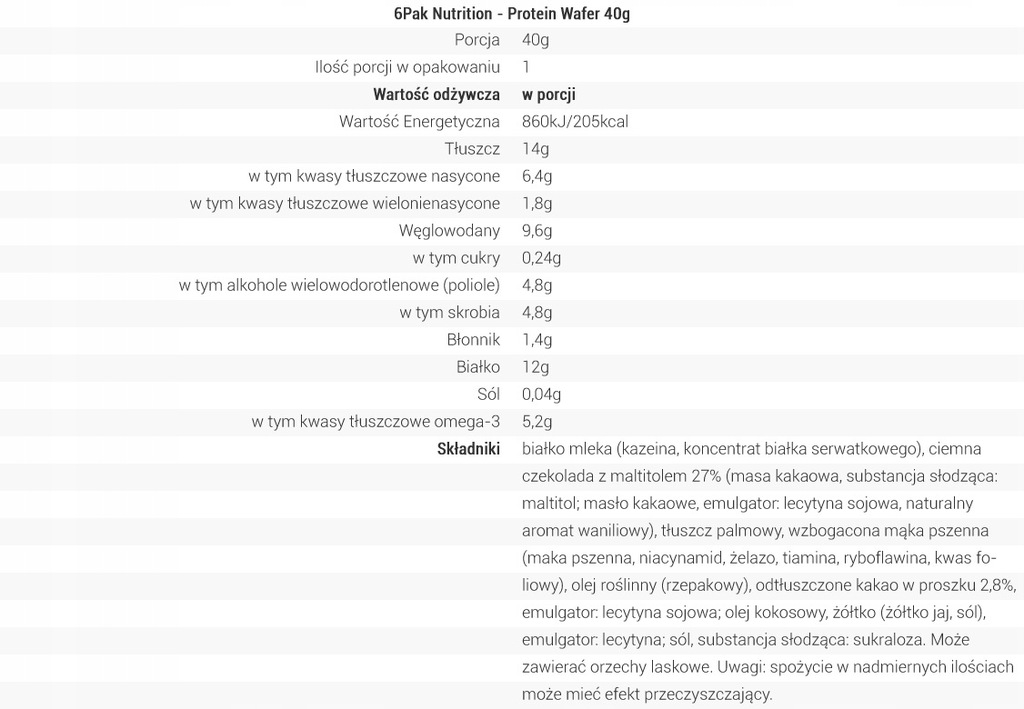Select the '860kJ/205kcal' energy value
The width and height of the screenshot is (1024, 709).
tap(575, 122)
